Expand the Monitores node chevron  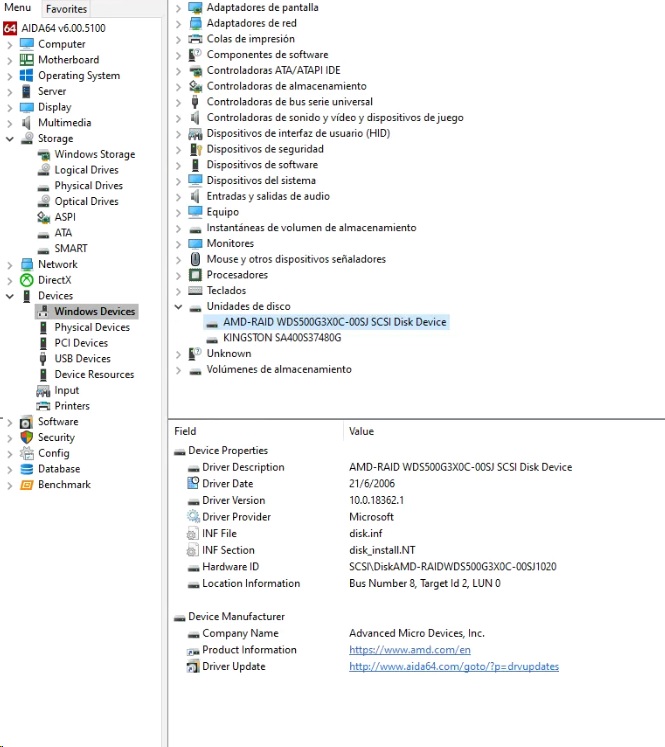(178, 244)
